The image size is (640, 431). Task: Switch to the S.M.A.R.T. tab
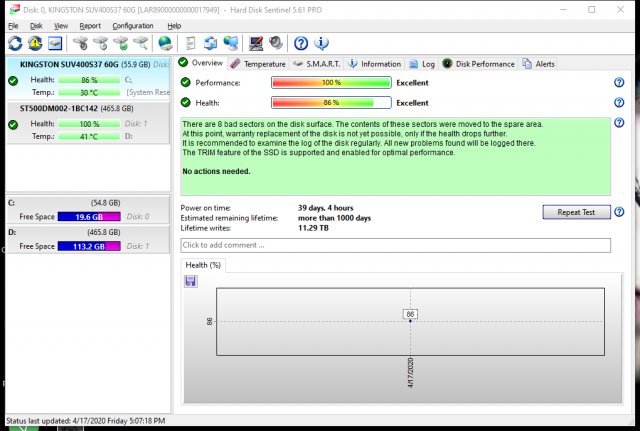point(317,63)
